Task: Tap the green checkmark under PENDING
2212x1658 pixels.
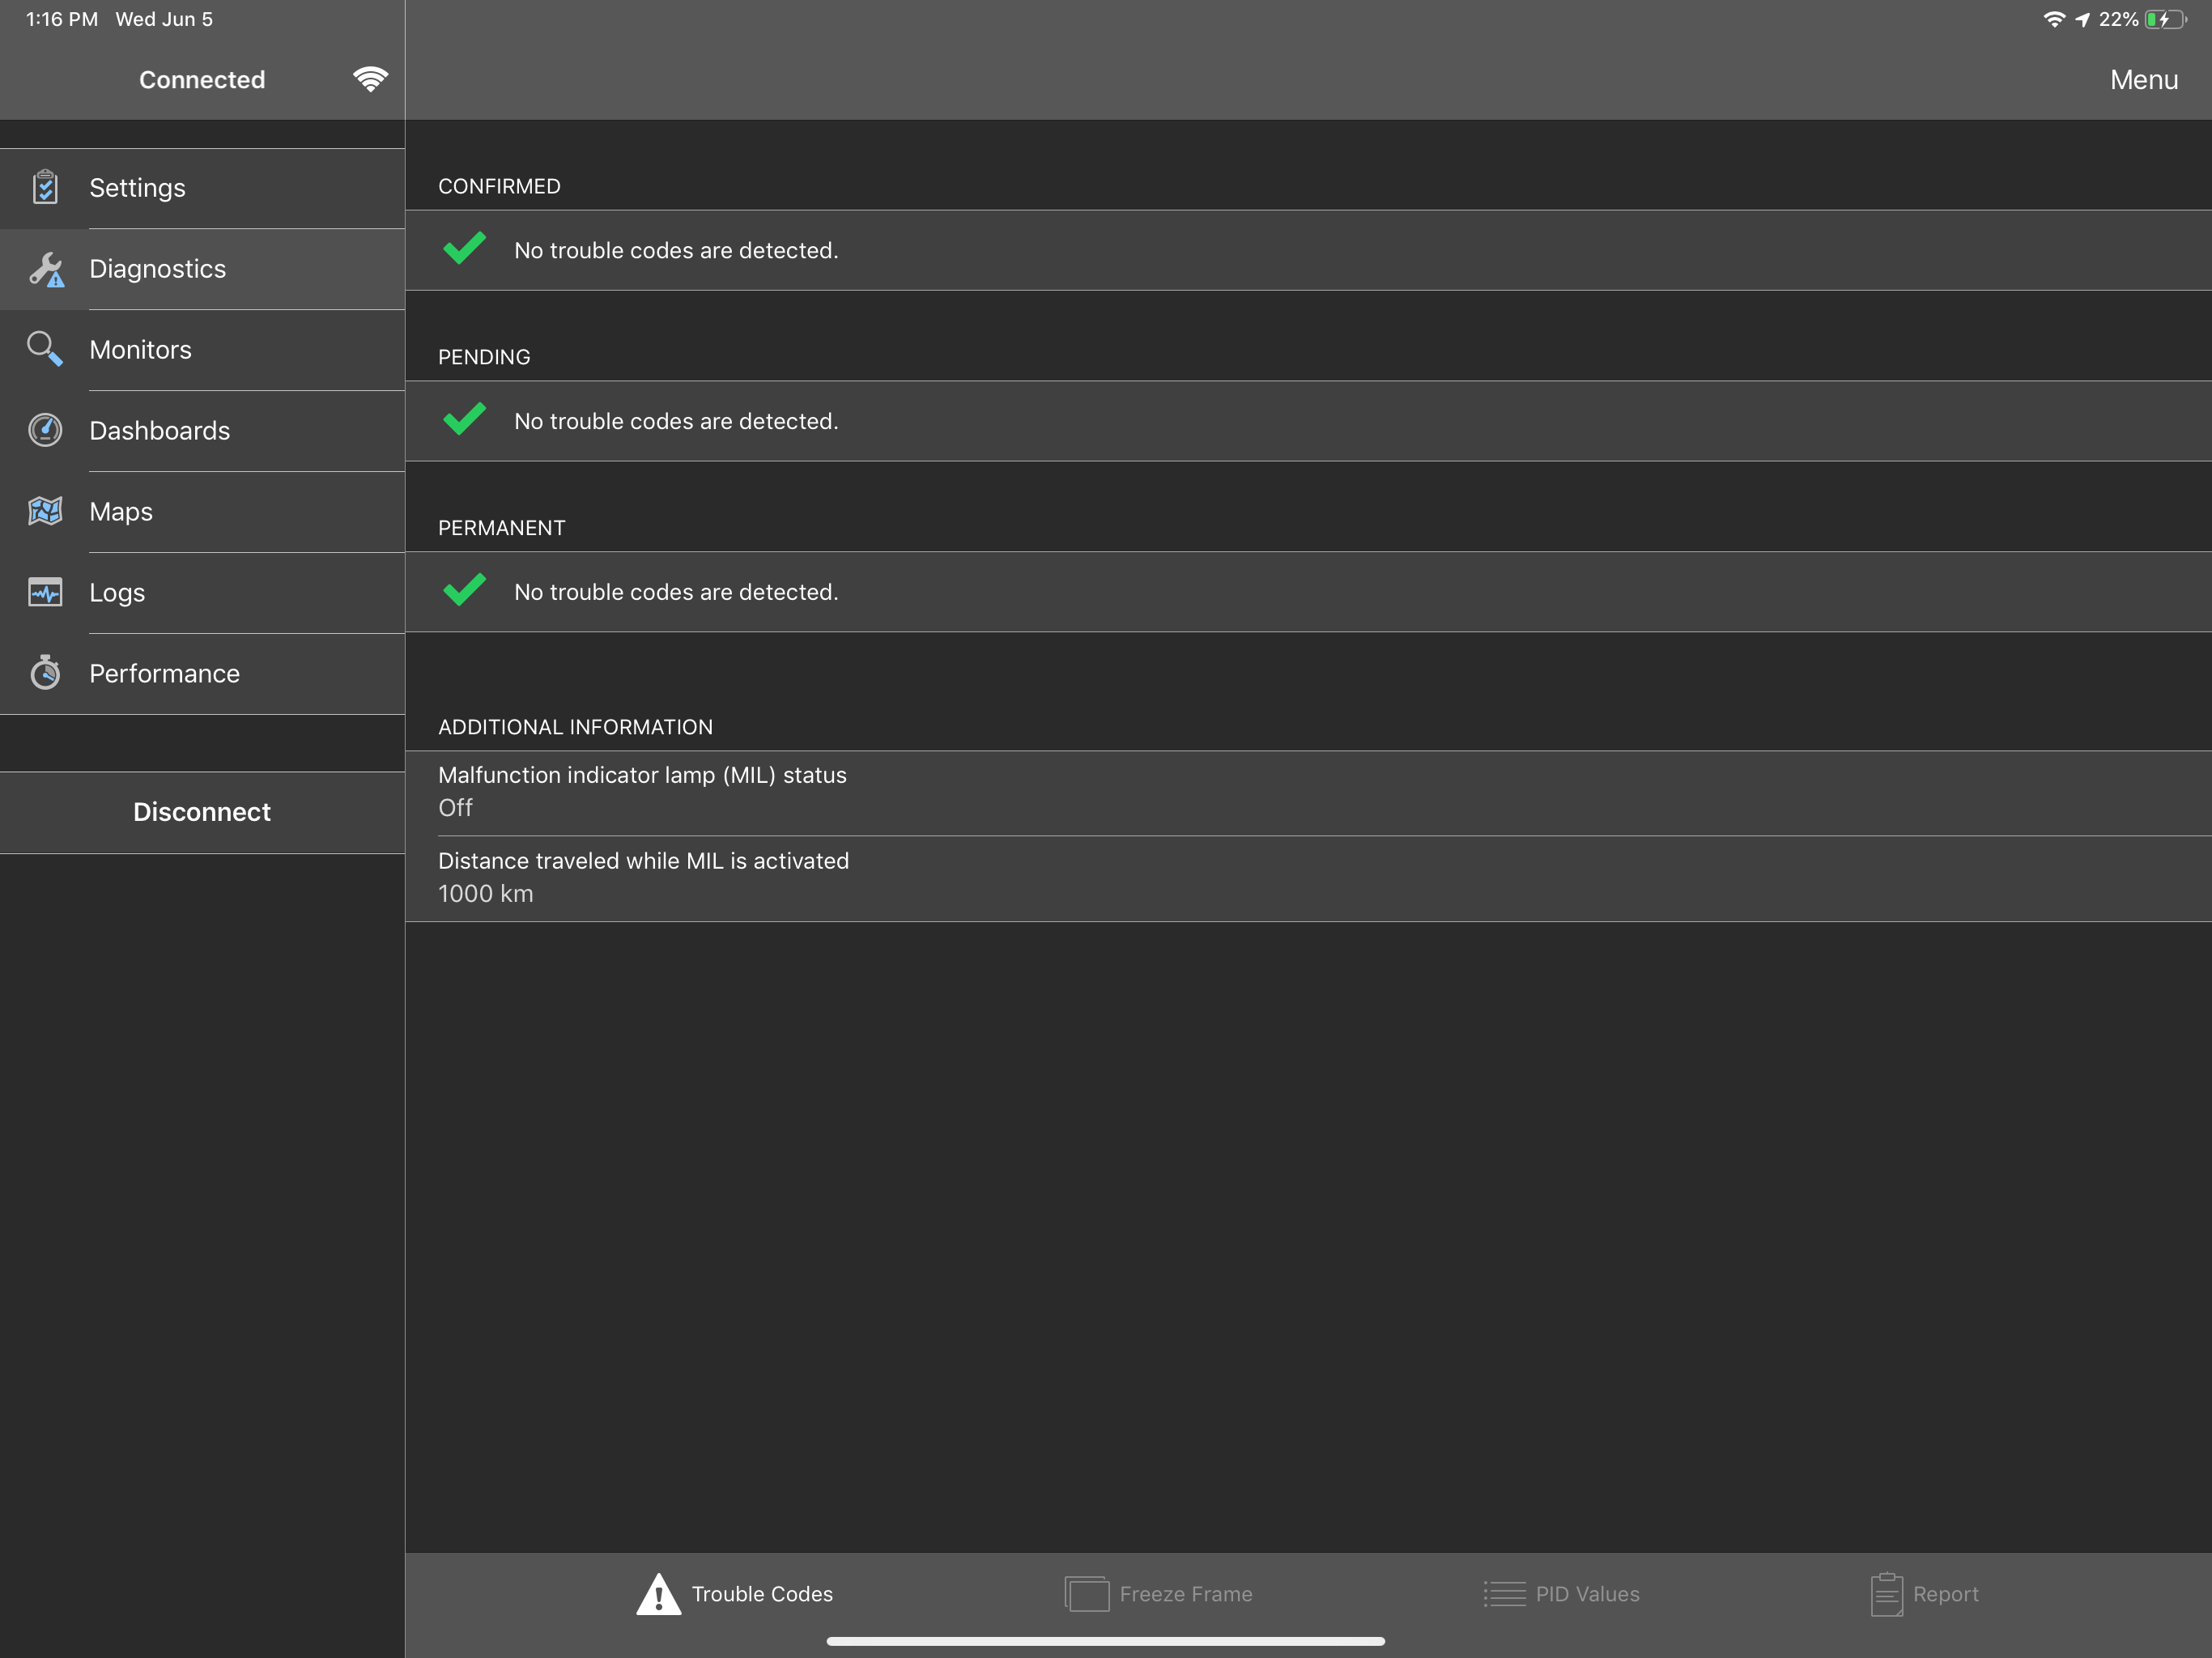Action: (464, 419)
